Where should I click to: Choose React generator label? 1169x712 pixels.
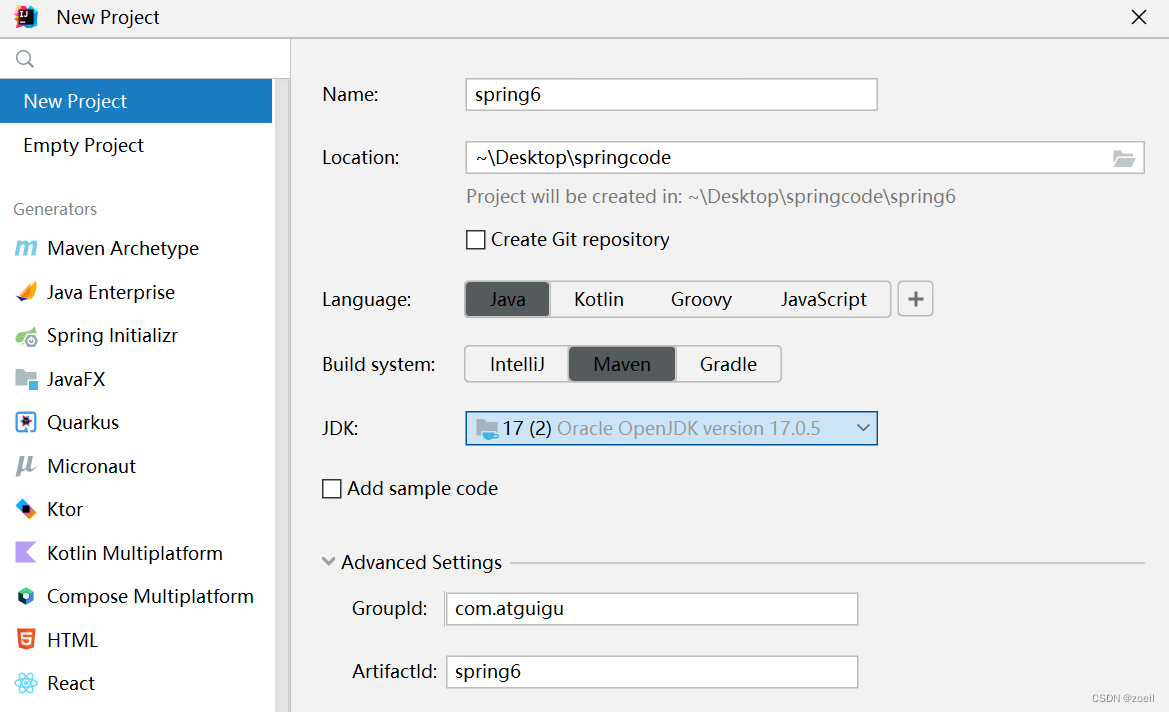click(71, 684)
